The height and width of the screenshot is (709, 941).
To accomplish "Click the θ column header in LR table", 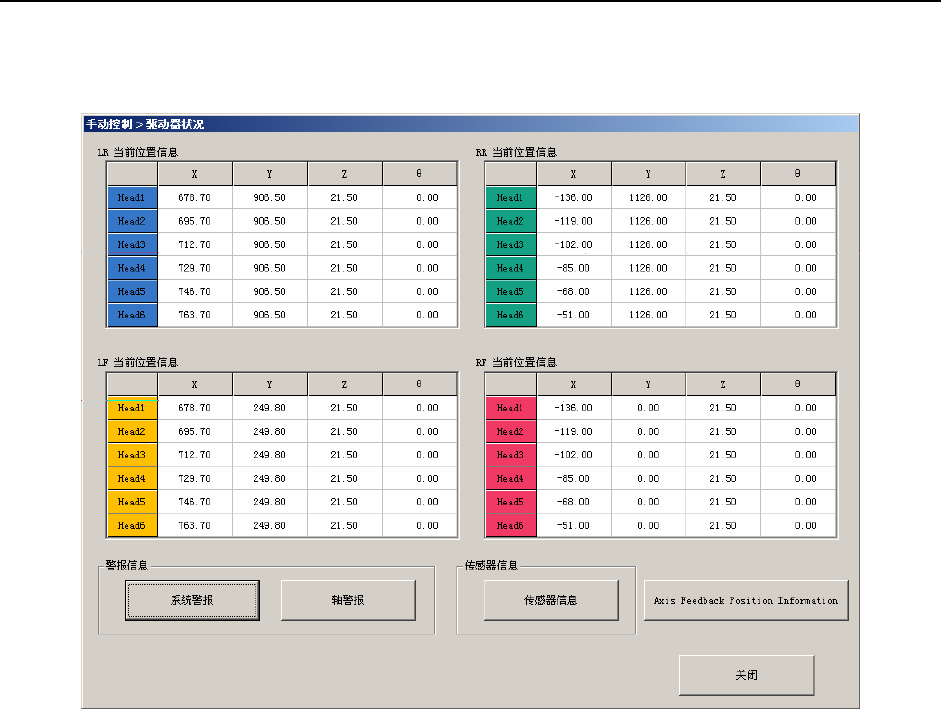I will pos(419,174).
